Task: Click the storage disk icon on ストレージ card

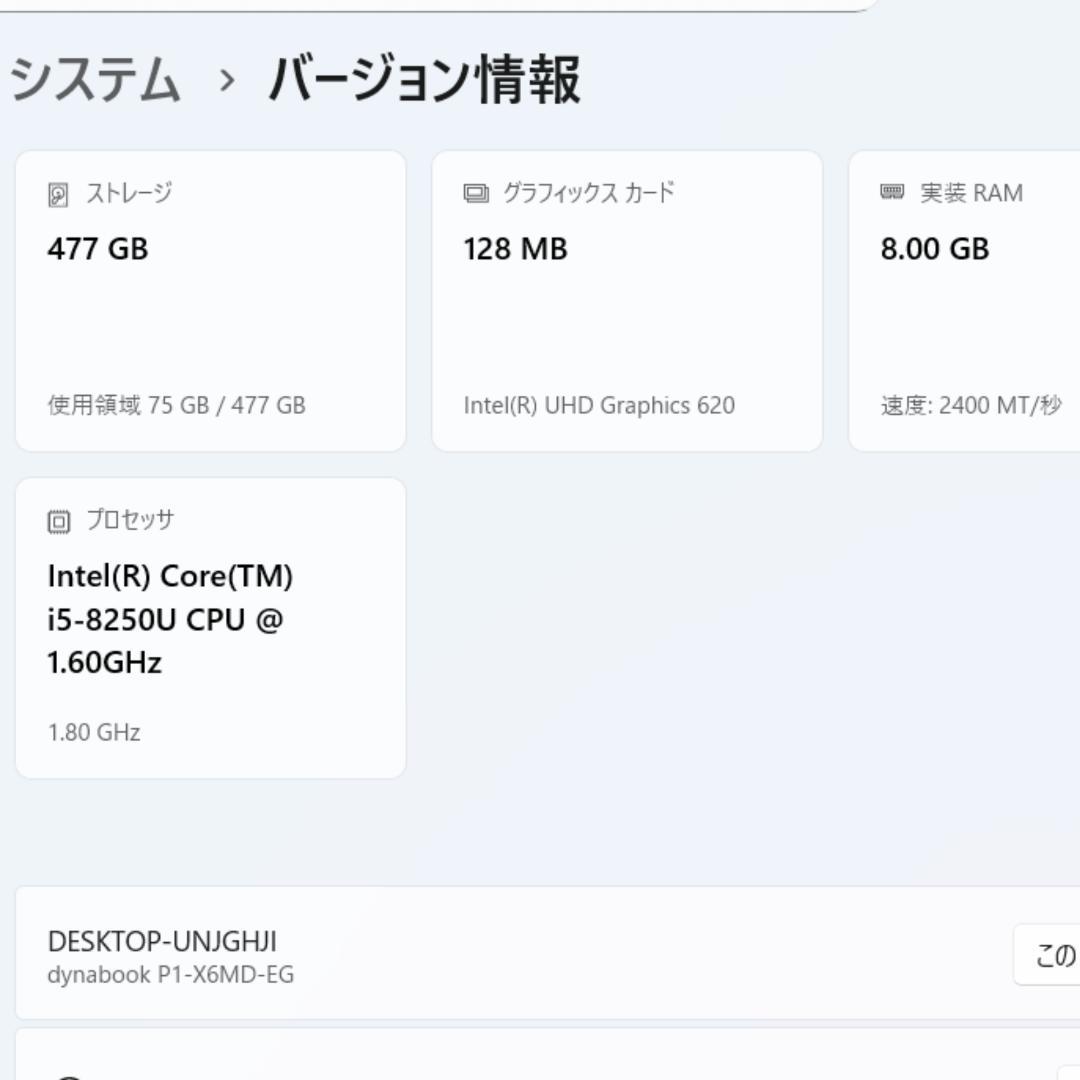Action: click(60, 193)
